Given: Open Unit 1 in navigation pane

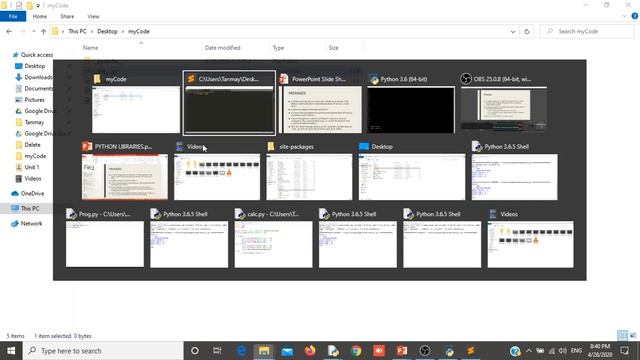Looking at the screenshot, I should click(x=27, y=167).
